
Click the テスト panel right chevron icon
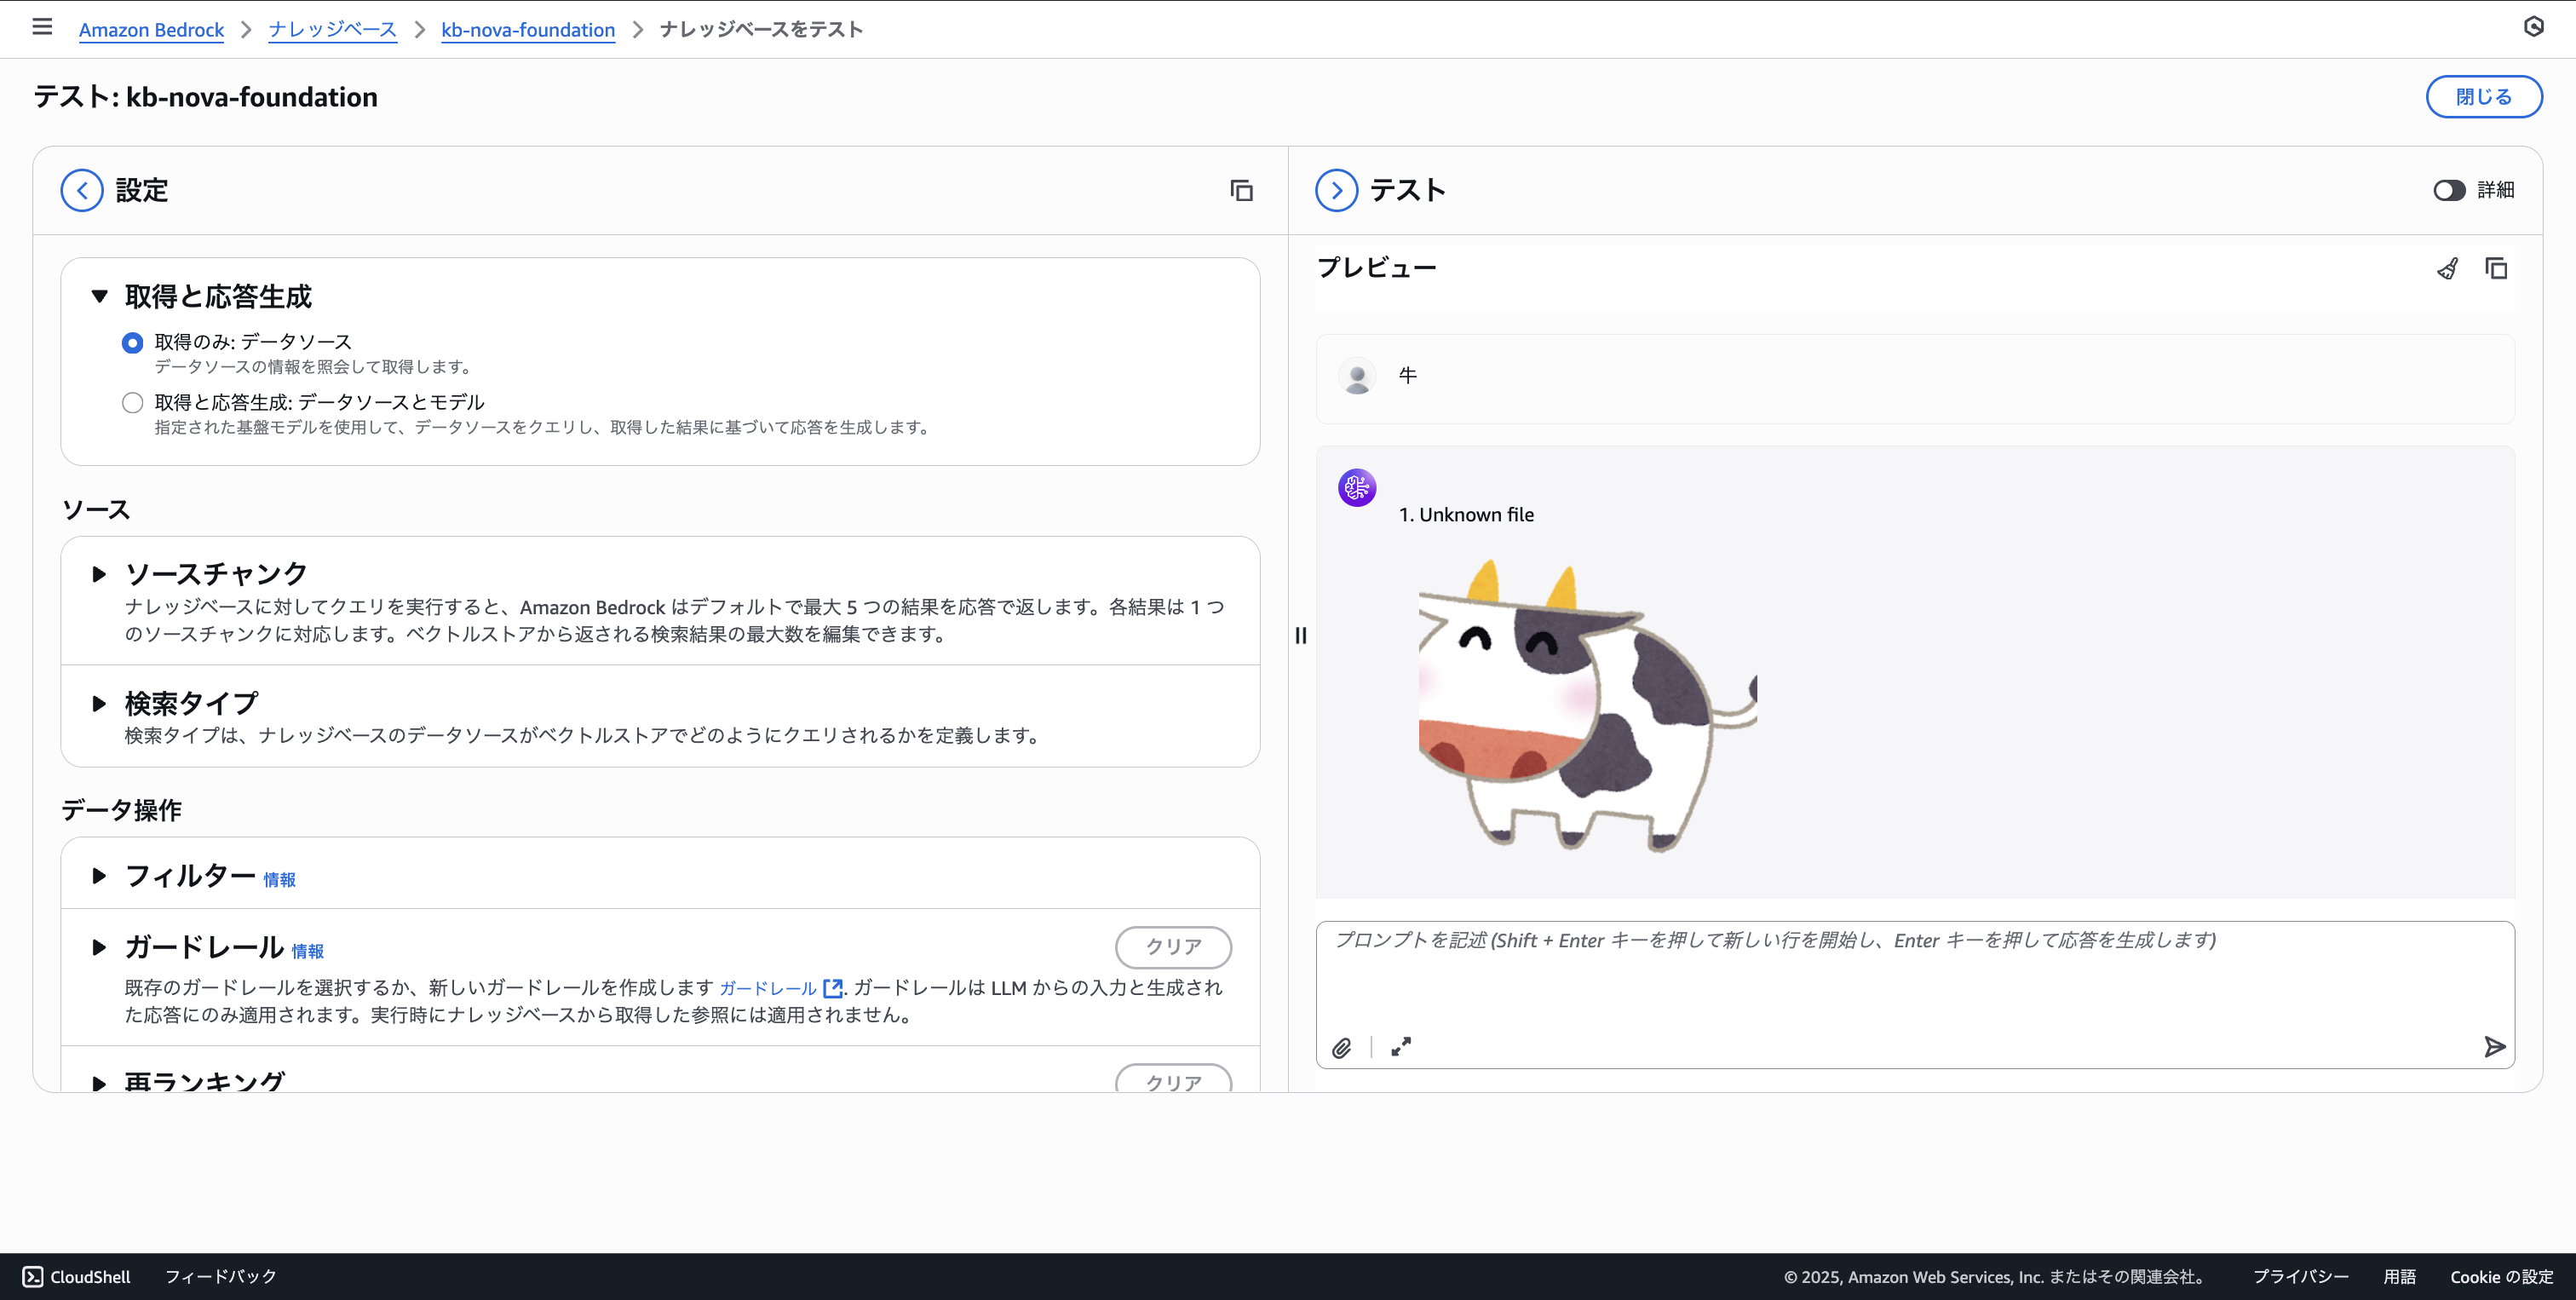[x=1336, y=190]
